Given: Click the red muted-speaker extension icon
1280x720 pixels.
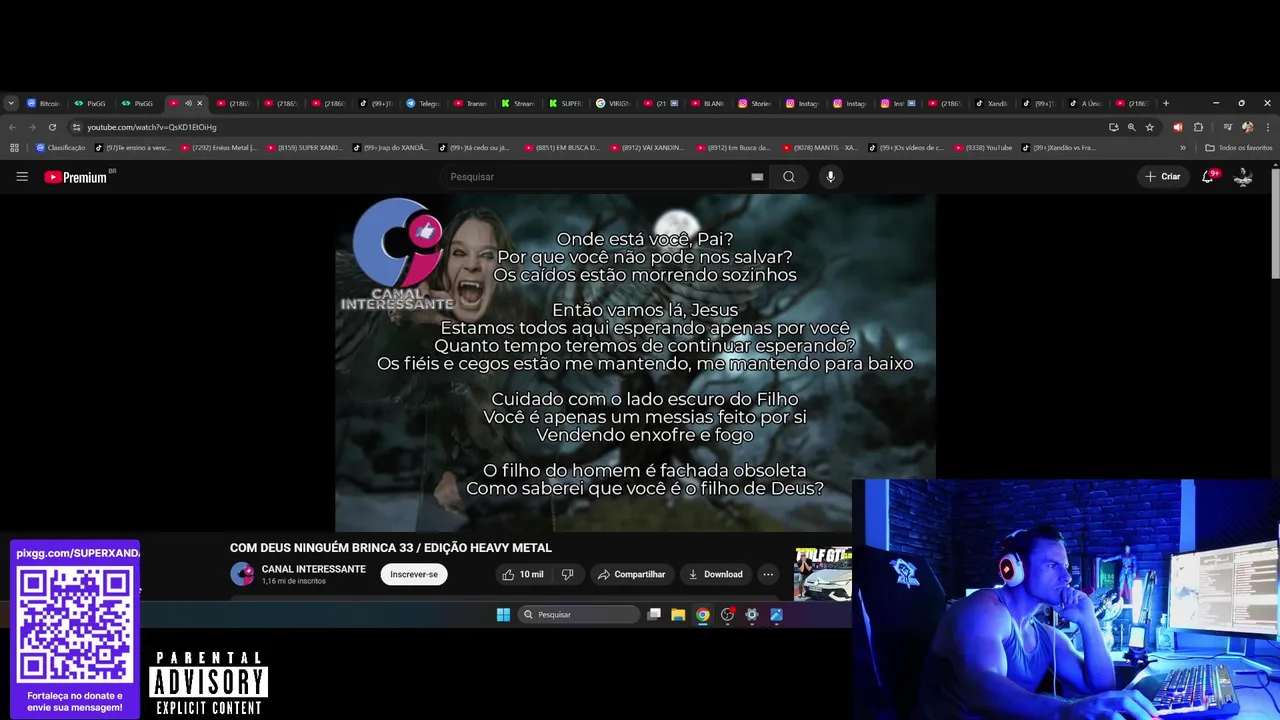Looking at the screenshot, I should click(x=1177, y=127).
